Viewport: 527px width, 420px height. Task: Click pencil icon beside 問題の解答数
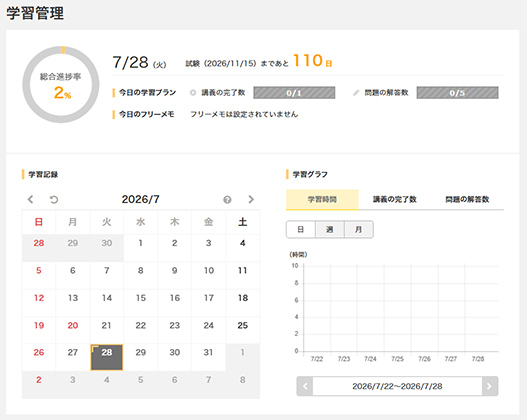tap(356, 93)
